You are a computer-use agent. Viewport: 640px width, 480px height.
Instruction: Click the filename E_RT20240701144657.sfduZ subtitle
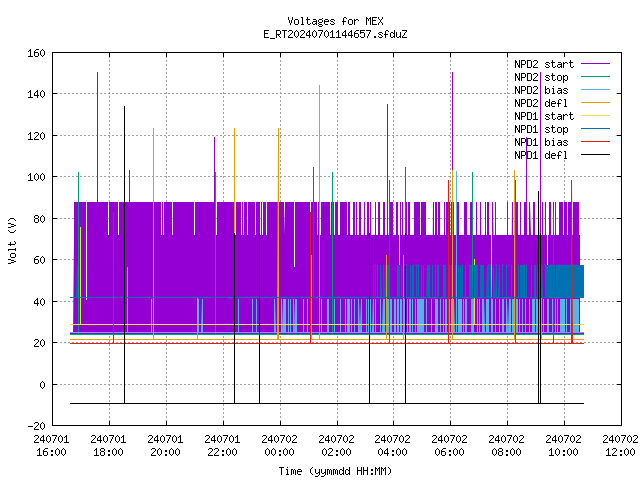[x=335, y=34]
